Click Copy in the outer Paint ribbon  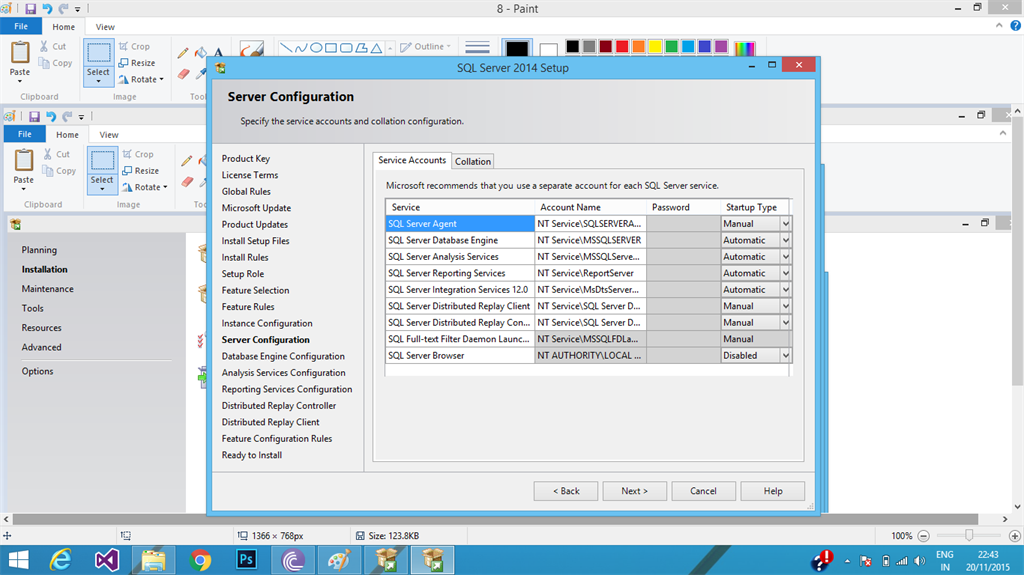pyautogui.click(x=56, y=63)
